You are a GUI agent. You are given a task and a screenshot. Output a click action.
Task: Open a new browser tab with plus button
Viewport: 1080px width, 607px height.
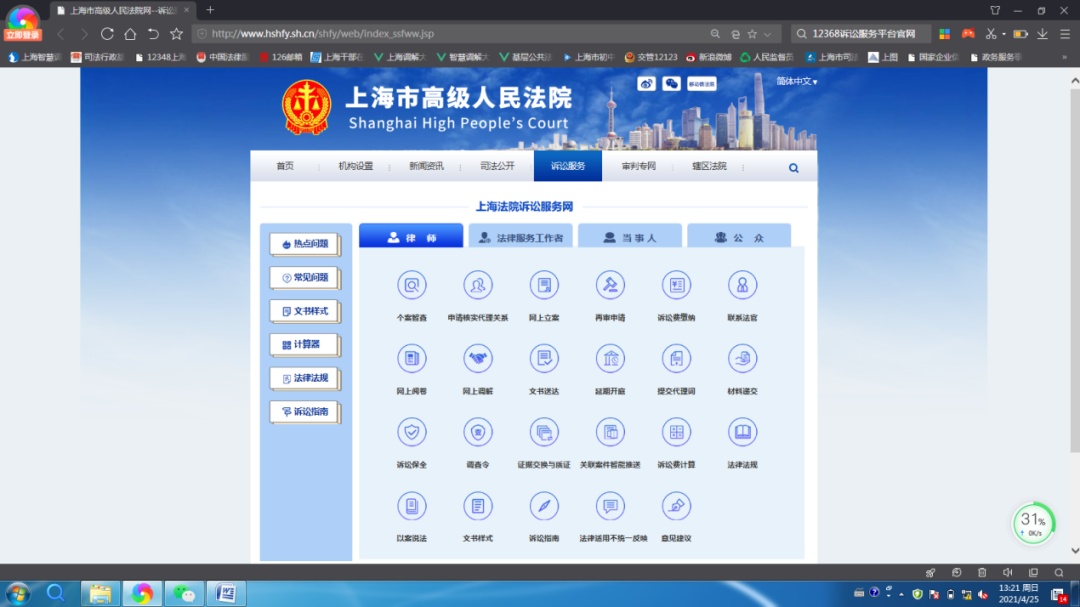(x=210, y=10)
